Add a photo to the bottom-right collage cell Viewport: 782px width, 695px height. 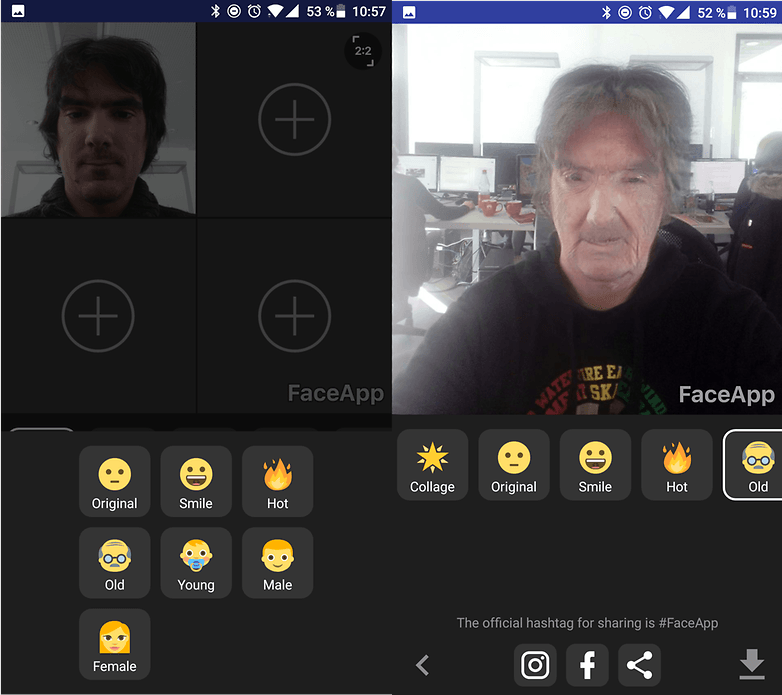[x=294, y=316]
